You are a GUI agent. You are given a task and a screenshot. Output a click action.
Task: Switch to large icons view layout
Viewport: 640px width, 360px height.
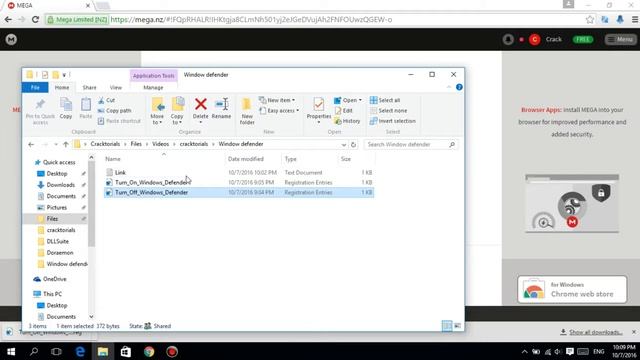458,326
